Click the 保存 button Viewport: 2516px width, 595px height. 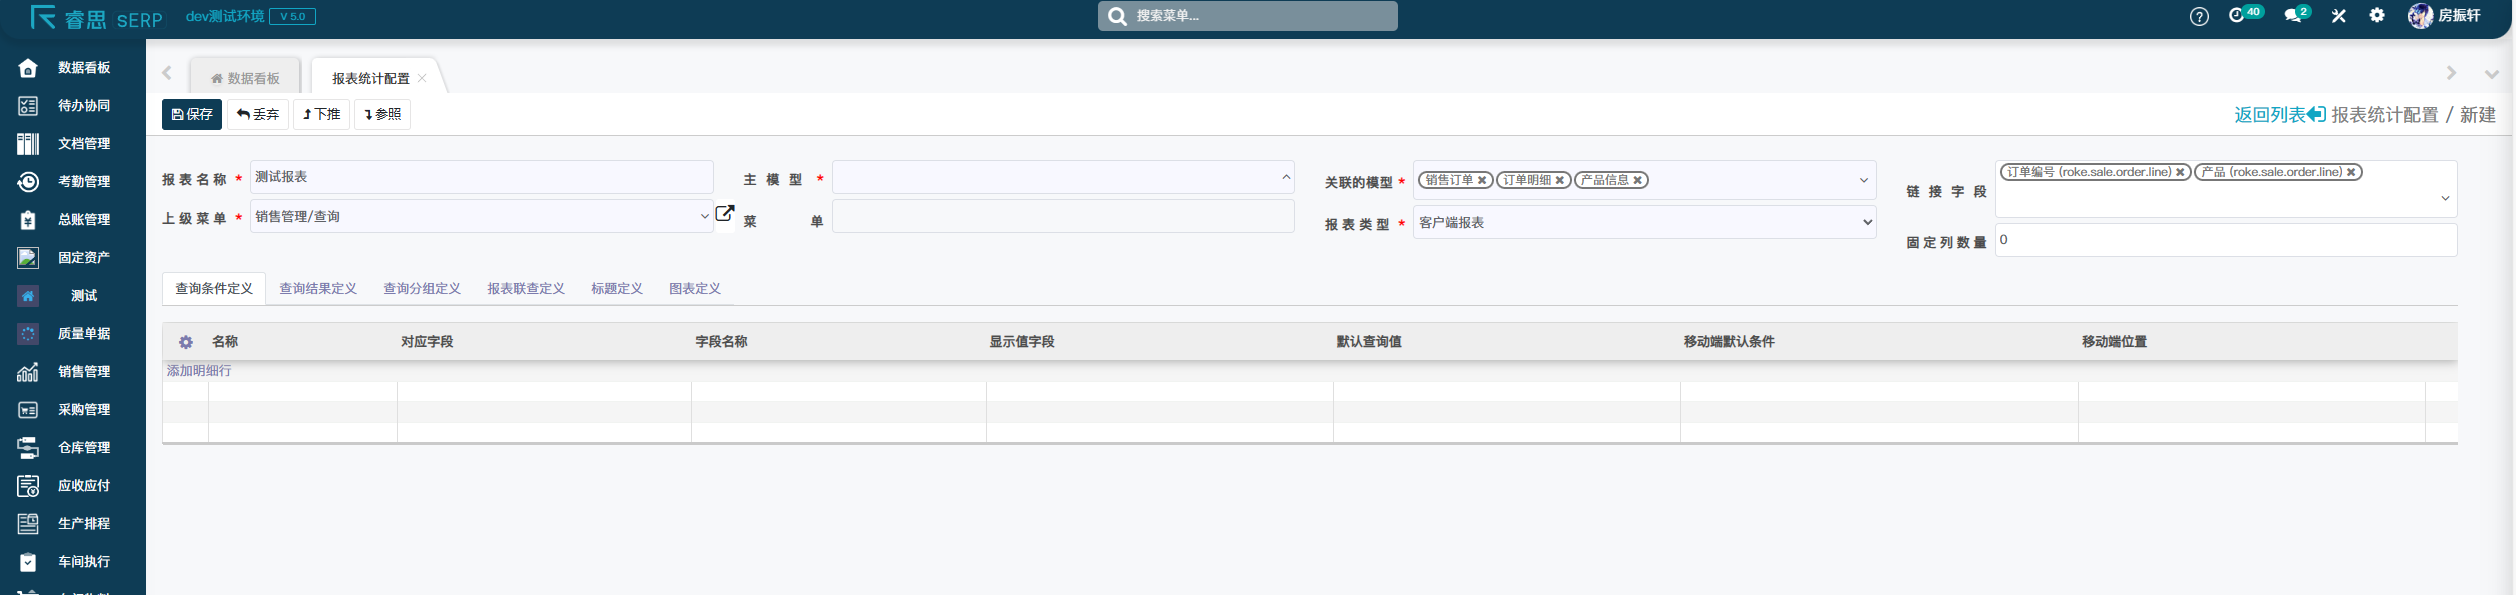192,114
